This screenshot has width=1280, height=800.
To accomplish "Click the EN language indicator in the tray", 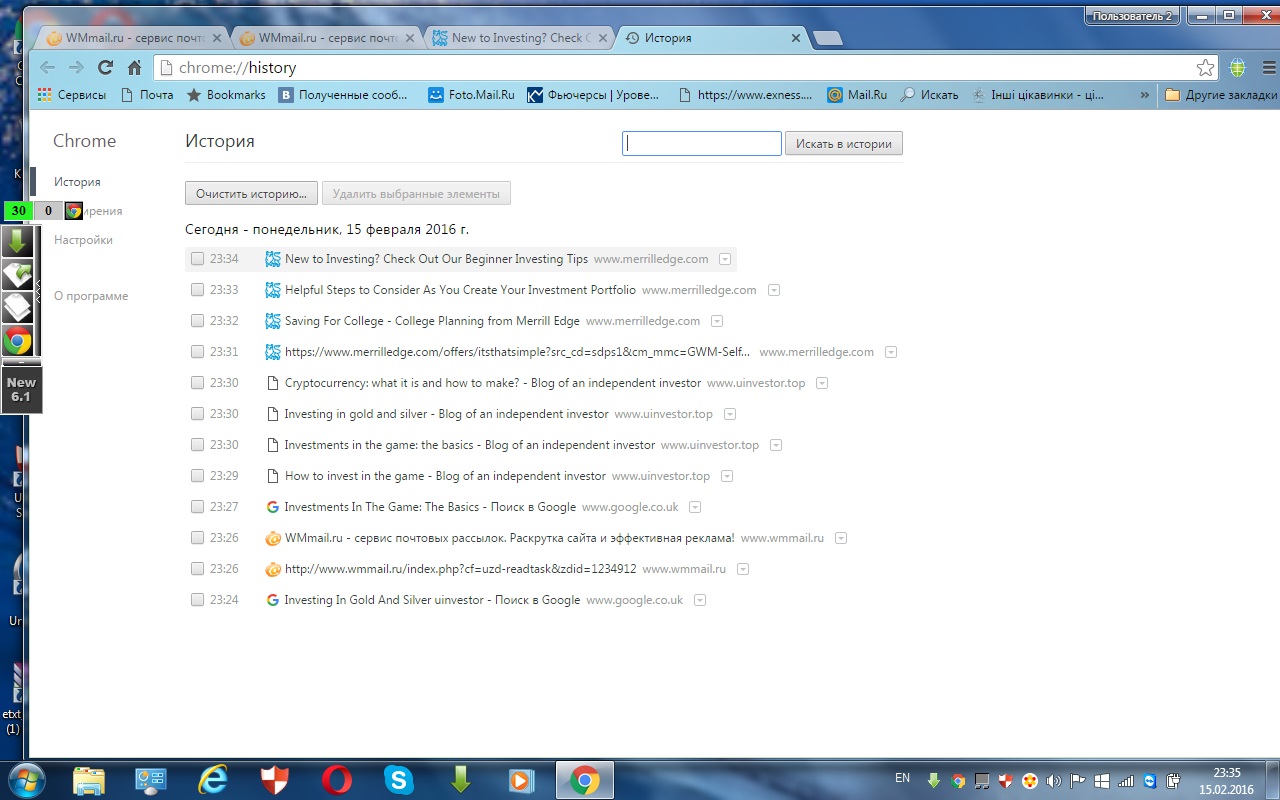I will (x=902, y=778).
